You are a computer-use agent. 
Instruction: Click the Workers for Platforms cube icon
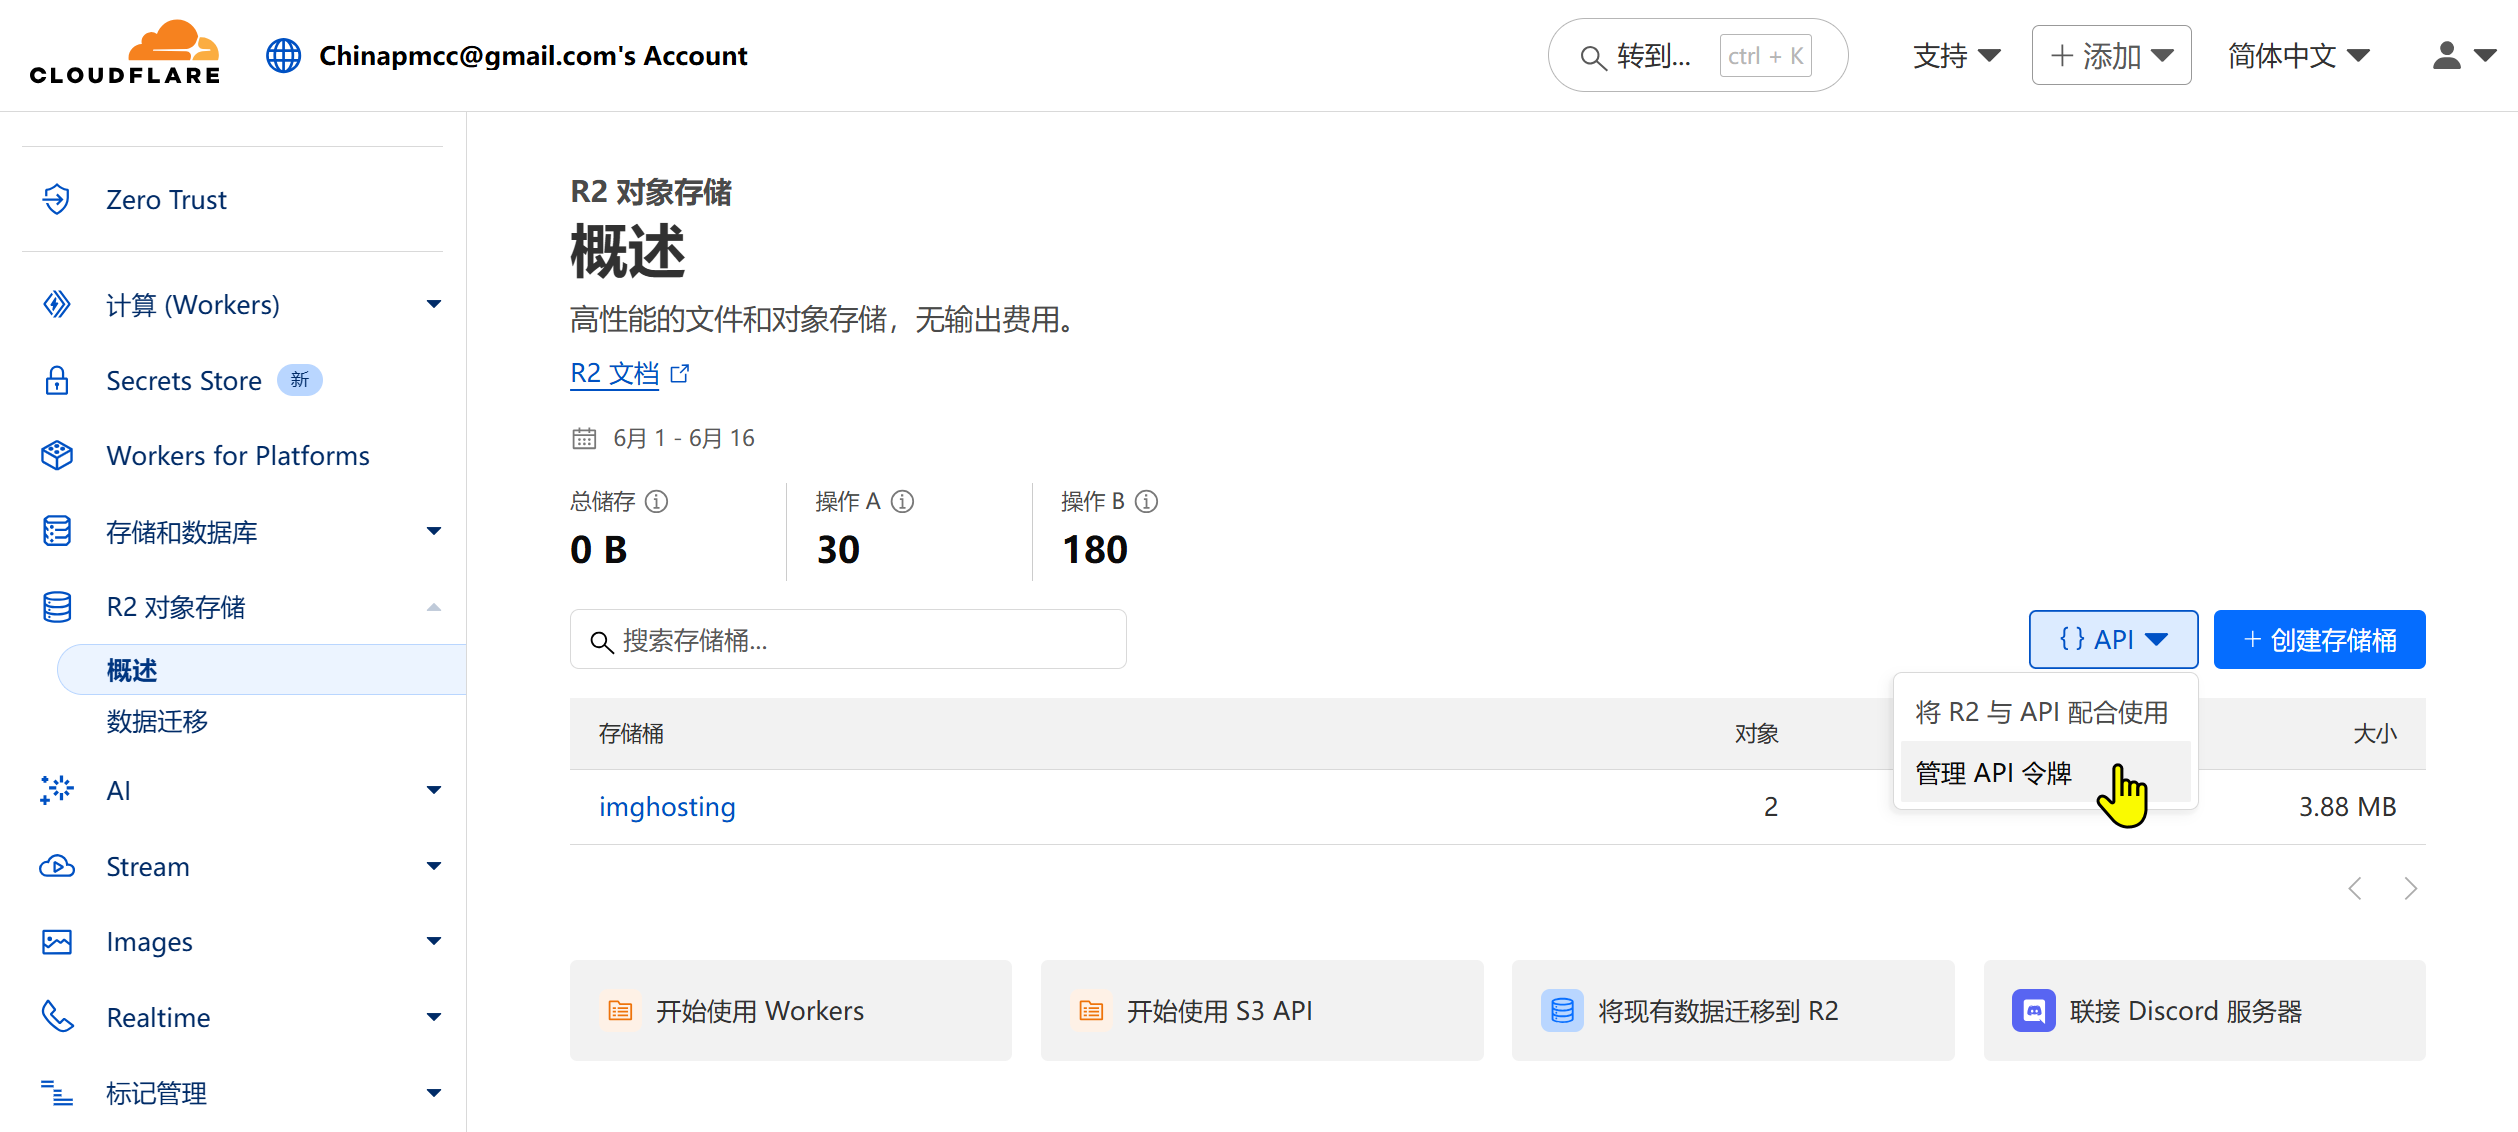[57, 455]
